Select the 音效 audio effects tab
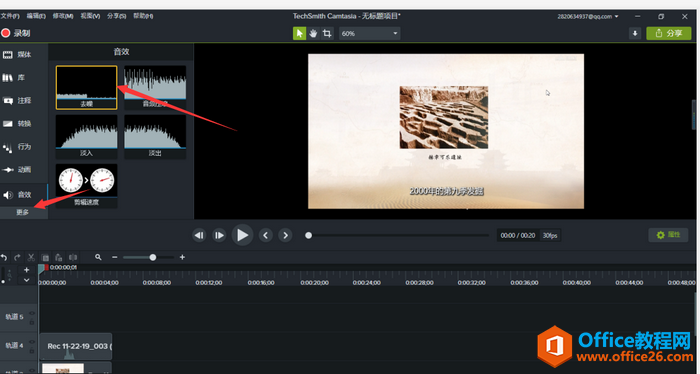The width and height of the screenshot is (700, 374). [x=24, y=195]
